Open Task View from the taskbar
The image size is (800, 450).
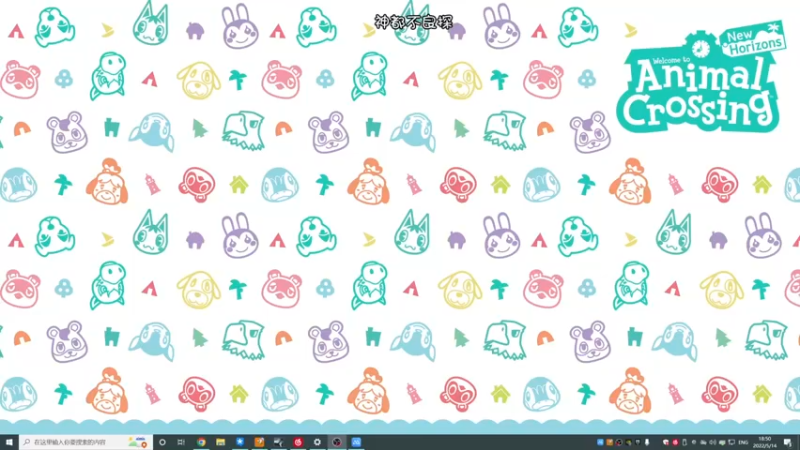(181, 442)
